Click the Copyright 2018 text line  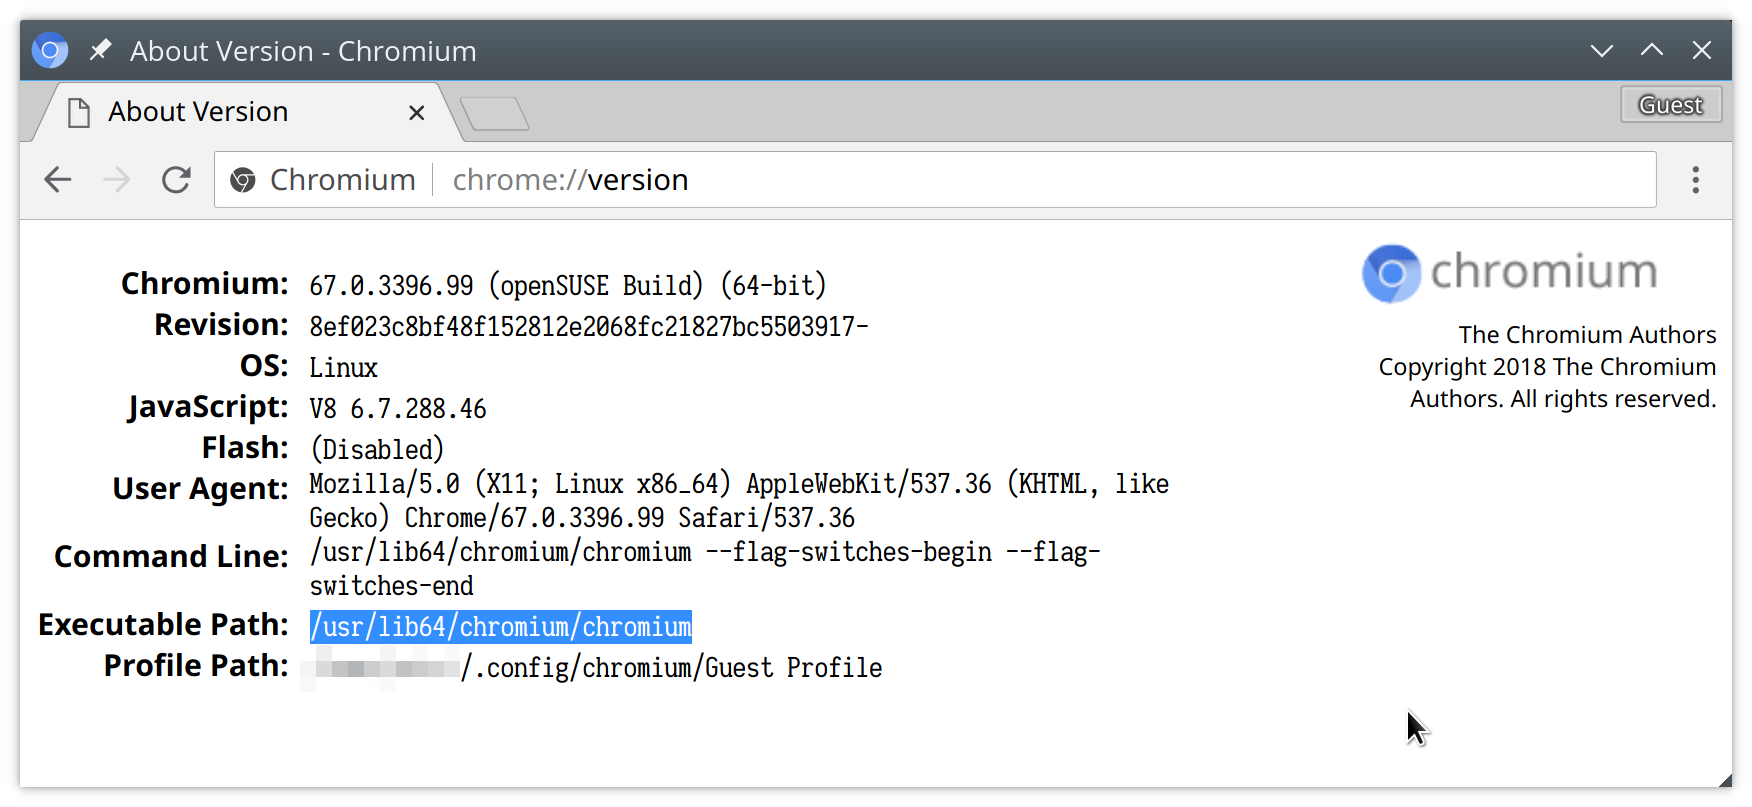pos(1547,367)
